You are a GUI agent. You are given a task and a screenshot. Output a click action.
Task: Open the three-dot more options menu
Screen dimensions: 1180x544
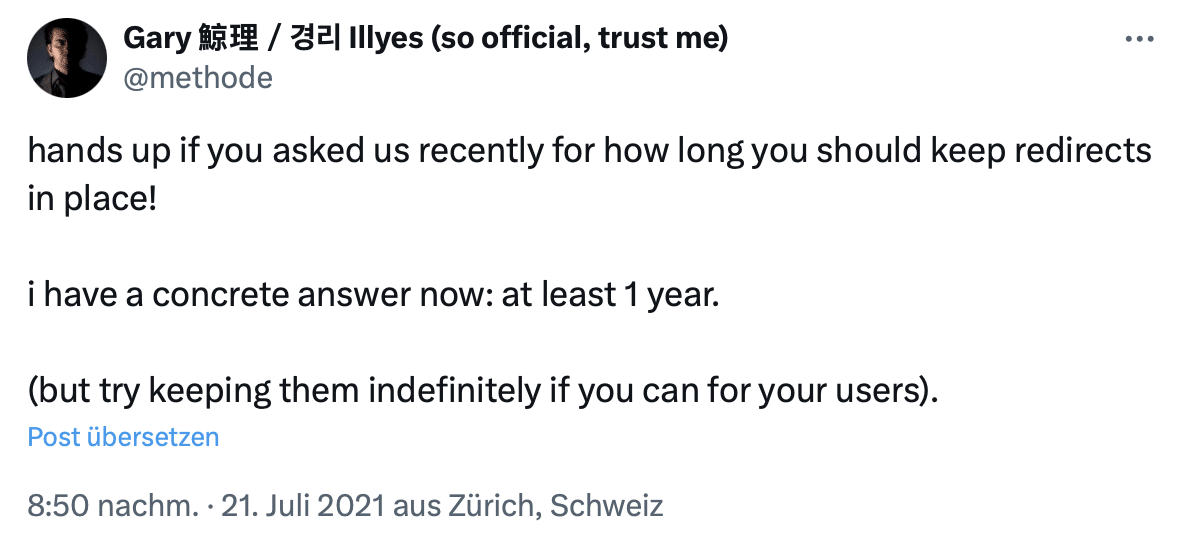pyautogui.click(x=1139, y=39)
